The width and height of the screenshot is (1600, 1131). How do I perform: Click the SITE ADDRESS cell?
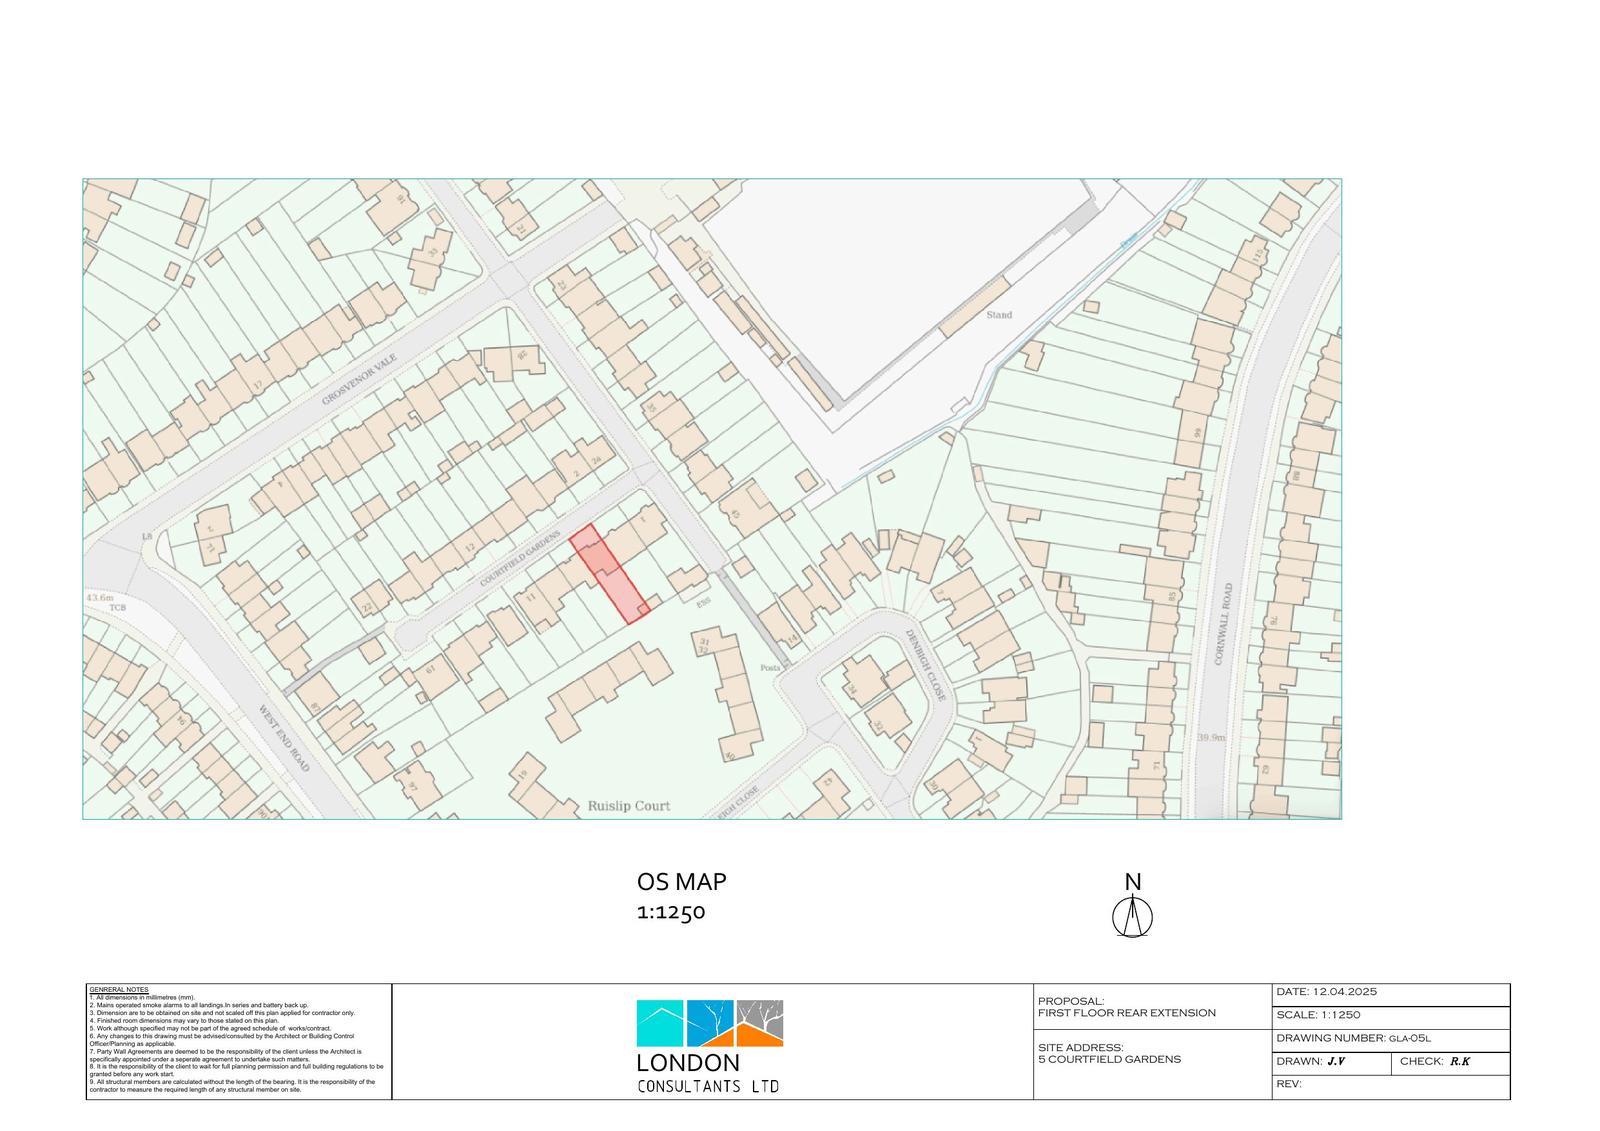1152,1053
